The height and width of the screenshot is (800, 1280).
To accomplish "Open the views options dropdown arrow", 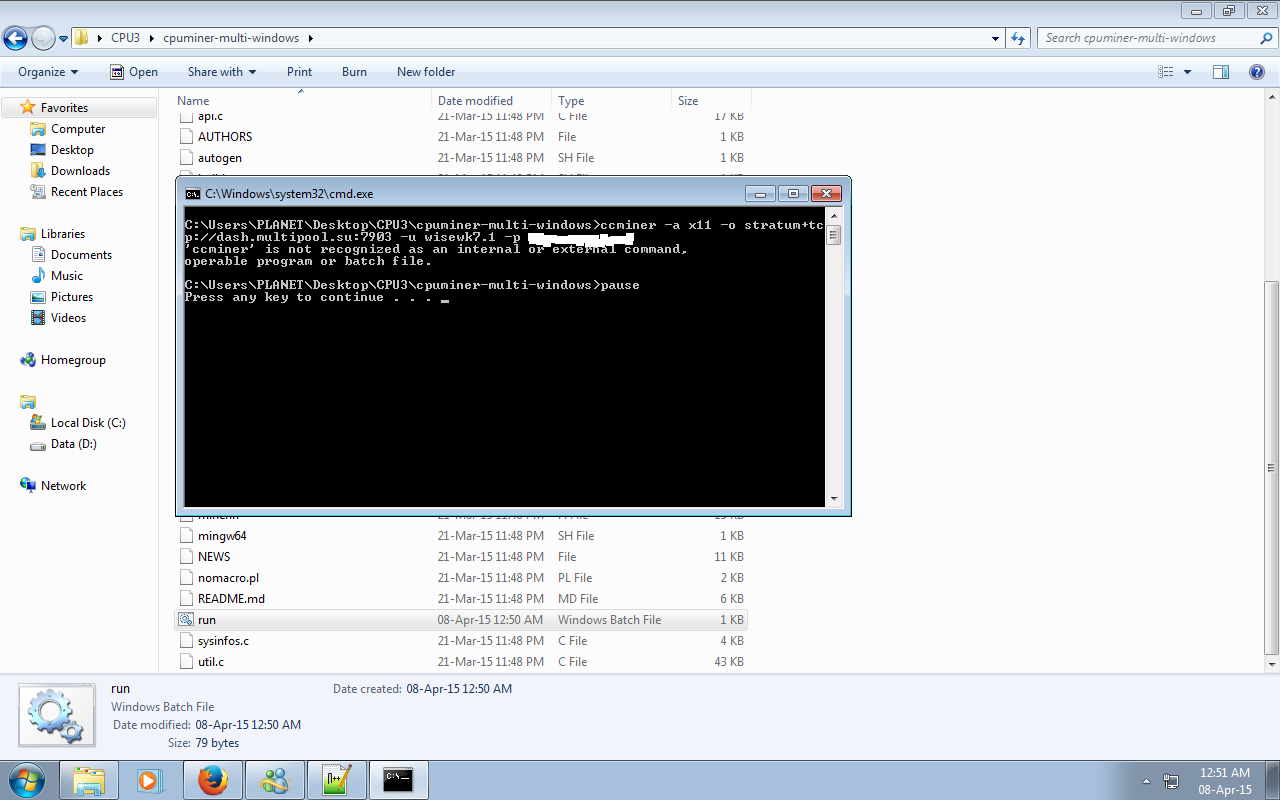I will click(x=1187, y=72).
